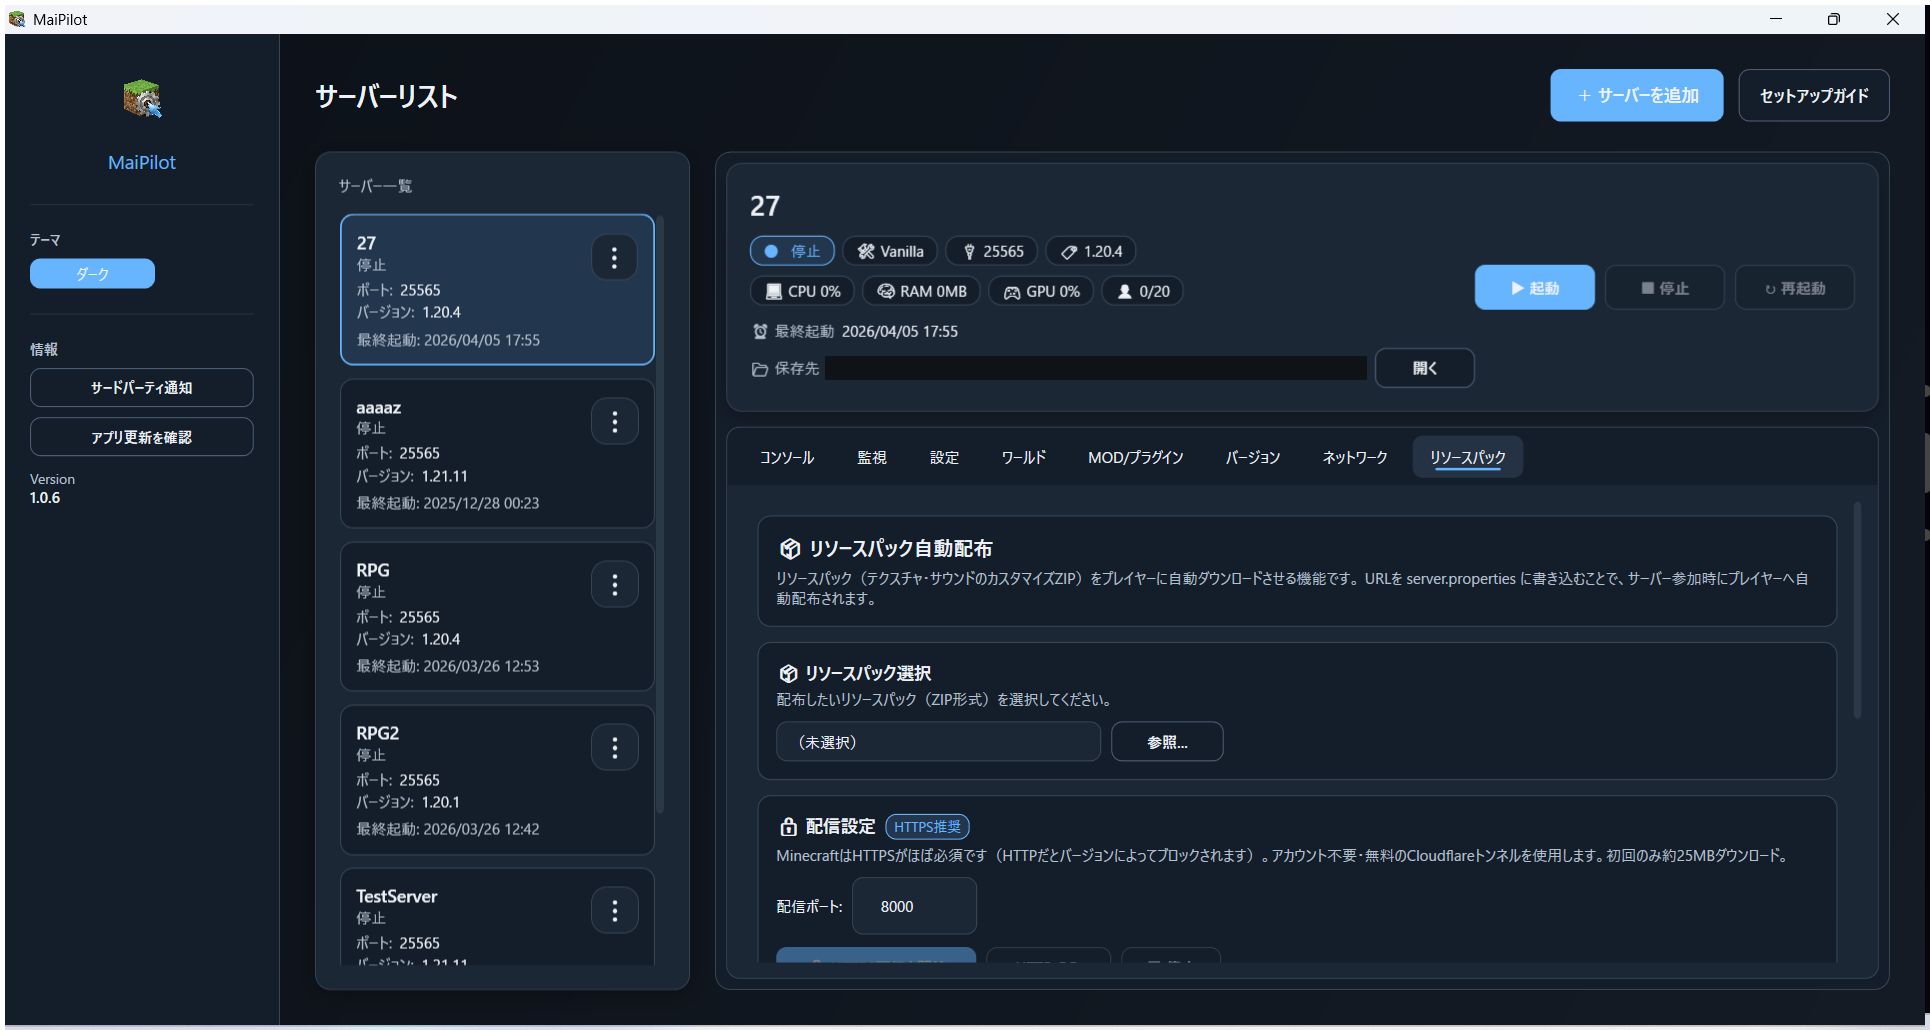The width and height of the screenshot is (1930, 1030).
Task: Click the folder icon beside 保存先
Action: pos(759,368)
